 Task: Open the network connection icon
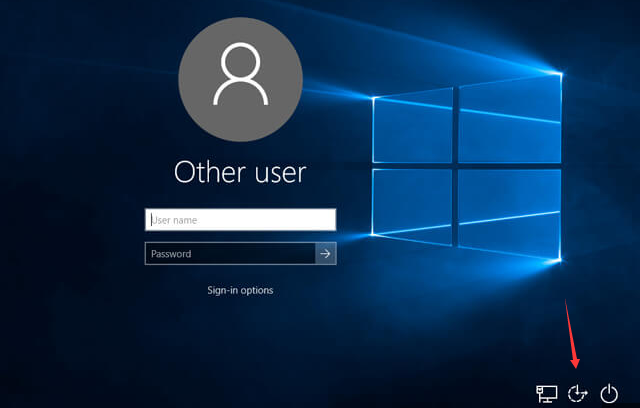pos(547,393)
